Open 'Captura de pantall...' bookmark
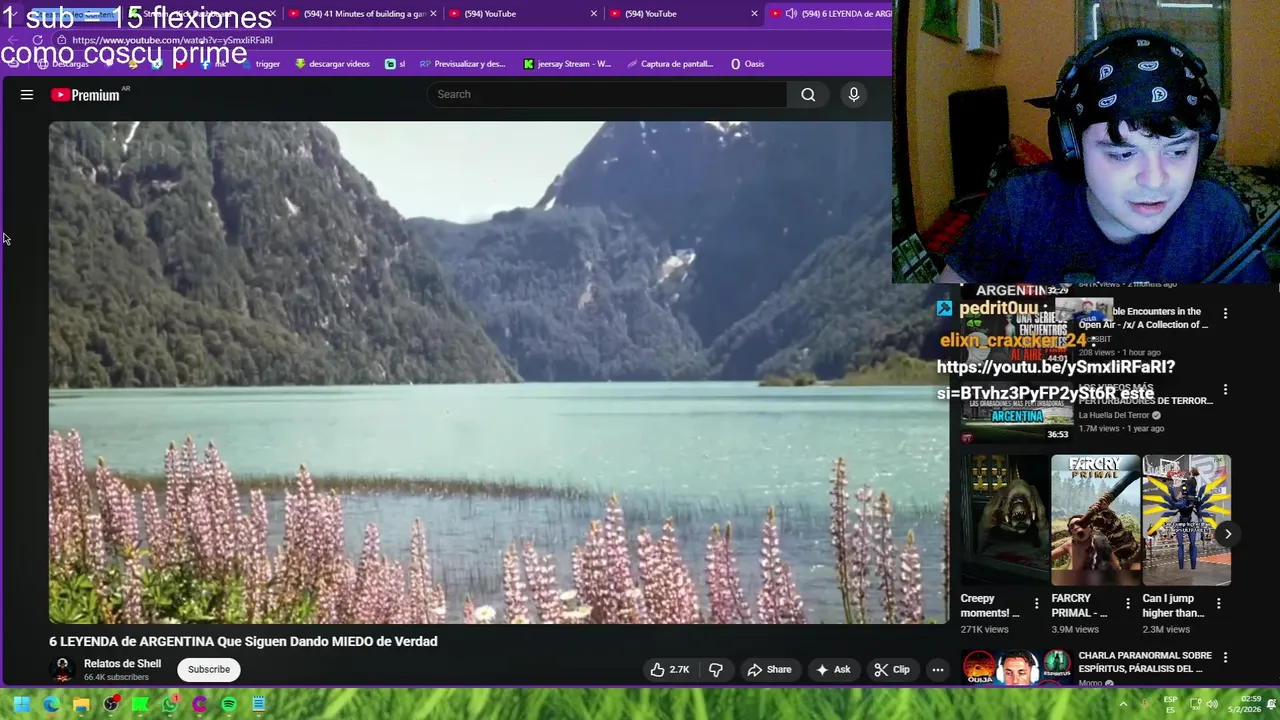 pos(670,64)
